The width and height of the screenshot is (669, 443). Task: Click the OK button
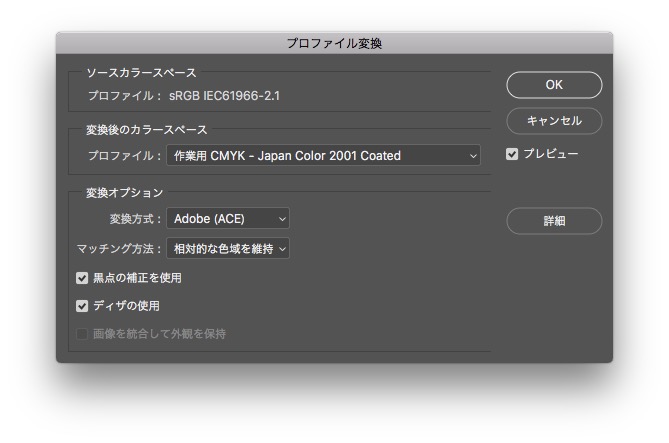pyautogui.click(x=553, y=85)
